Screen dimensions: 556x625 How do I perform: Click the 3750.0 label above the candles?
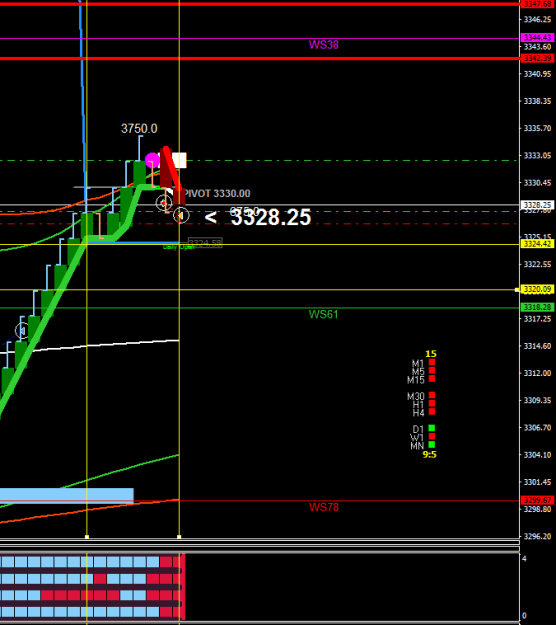139,128
